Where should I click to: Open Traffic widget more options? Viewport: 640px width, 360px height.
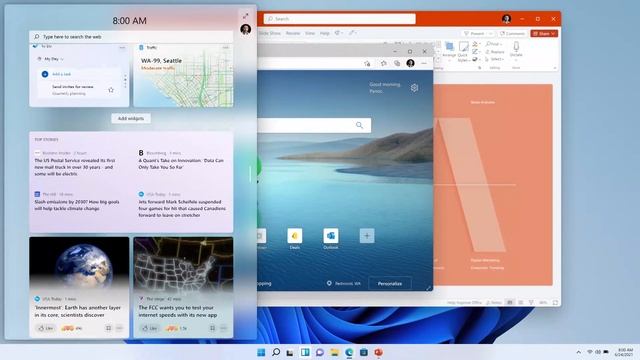[226, 48]
